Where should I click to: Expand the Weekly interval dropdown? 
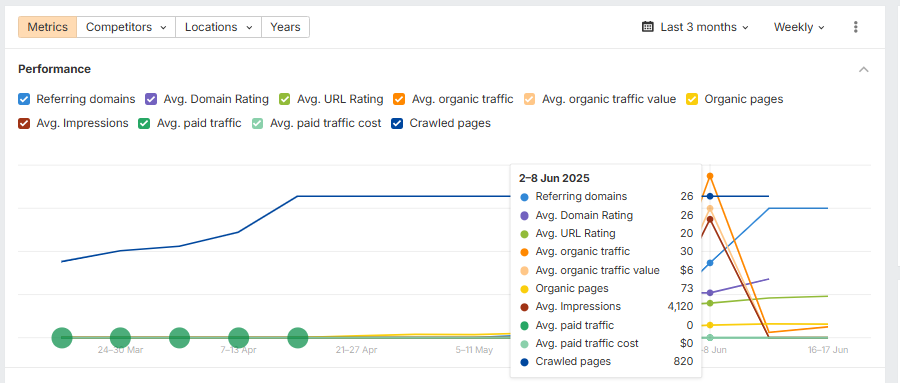point(799,27)
